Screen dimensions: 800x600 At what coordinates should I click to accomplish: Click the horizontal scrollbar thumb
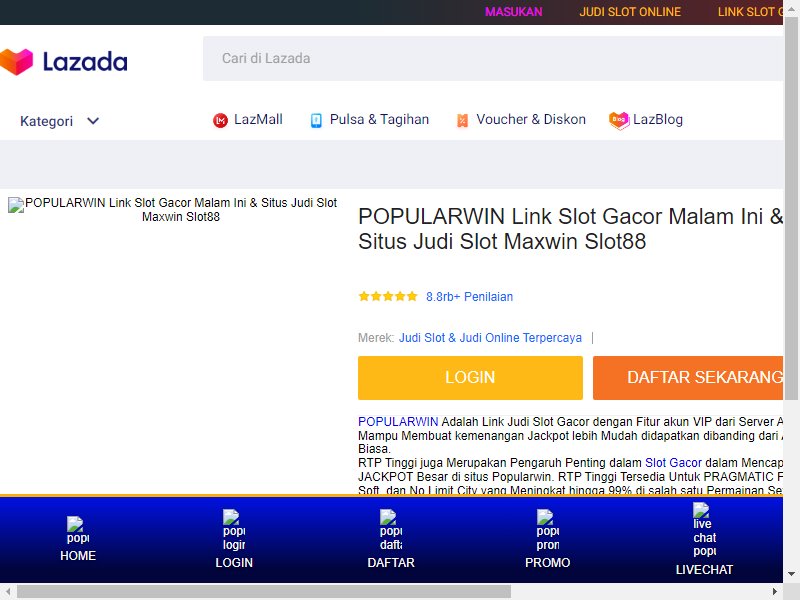pos(264,591)
